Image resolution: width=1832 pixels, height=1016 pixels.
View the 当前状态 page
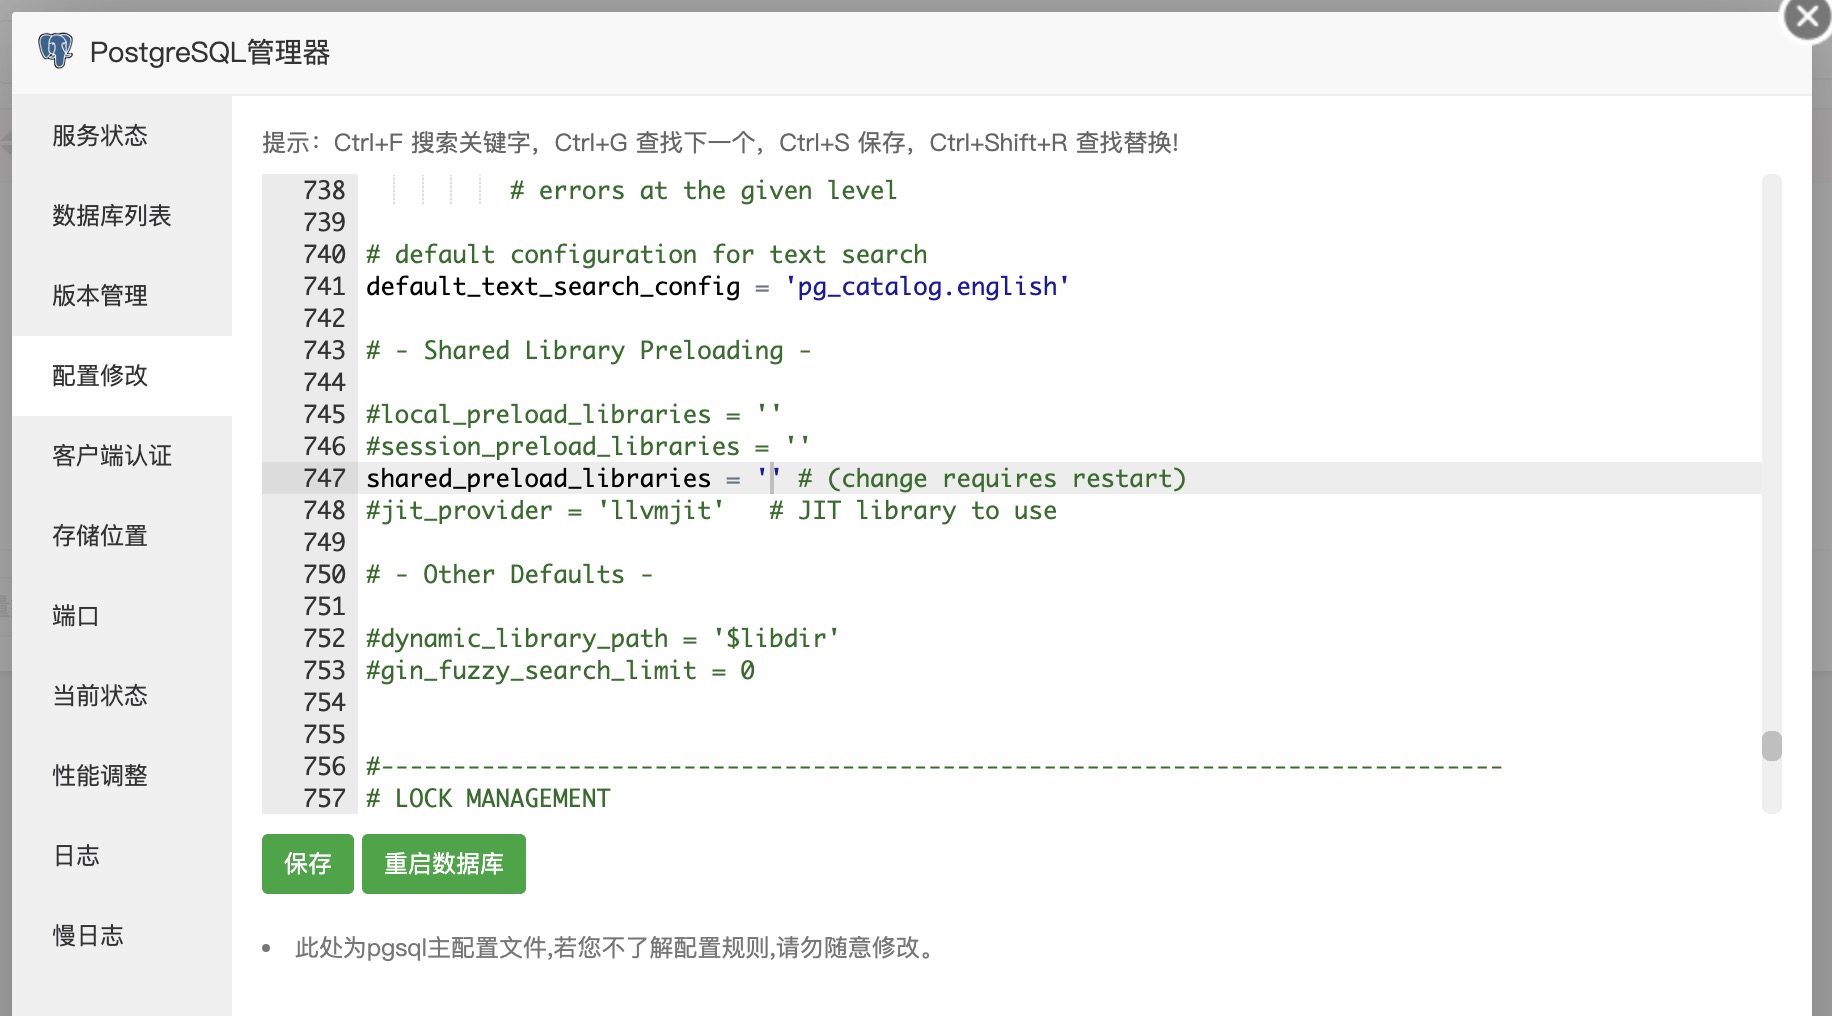point(122,696)
